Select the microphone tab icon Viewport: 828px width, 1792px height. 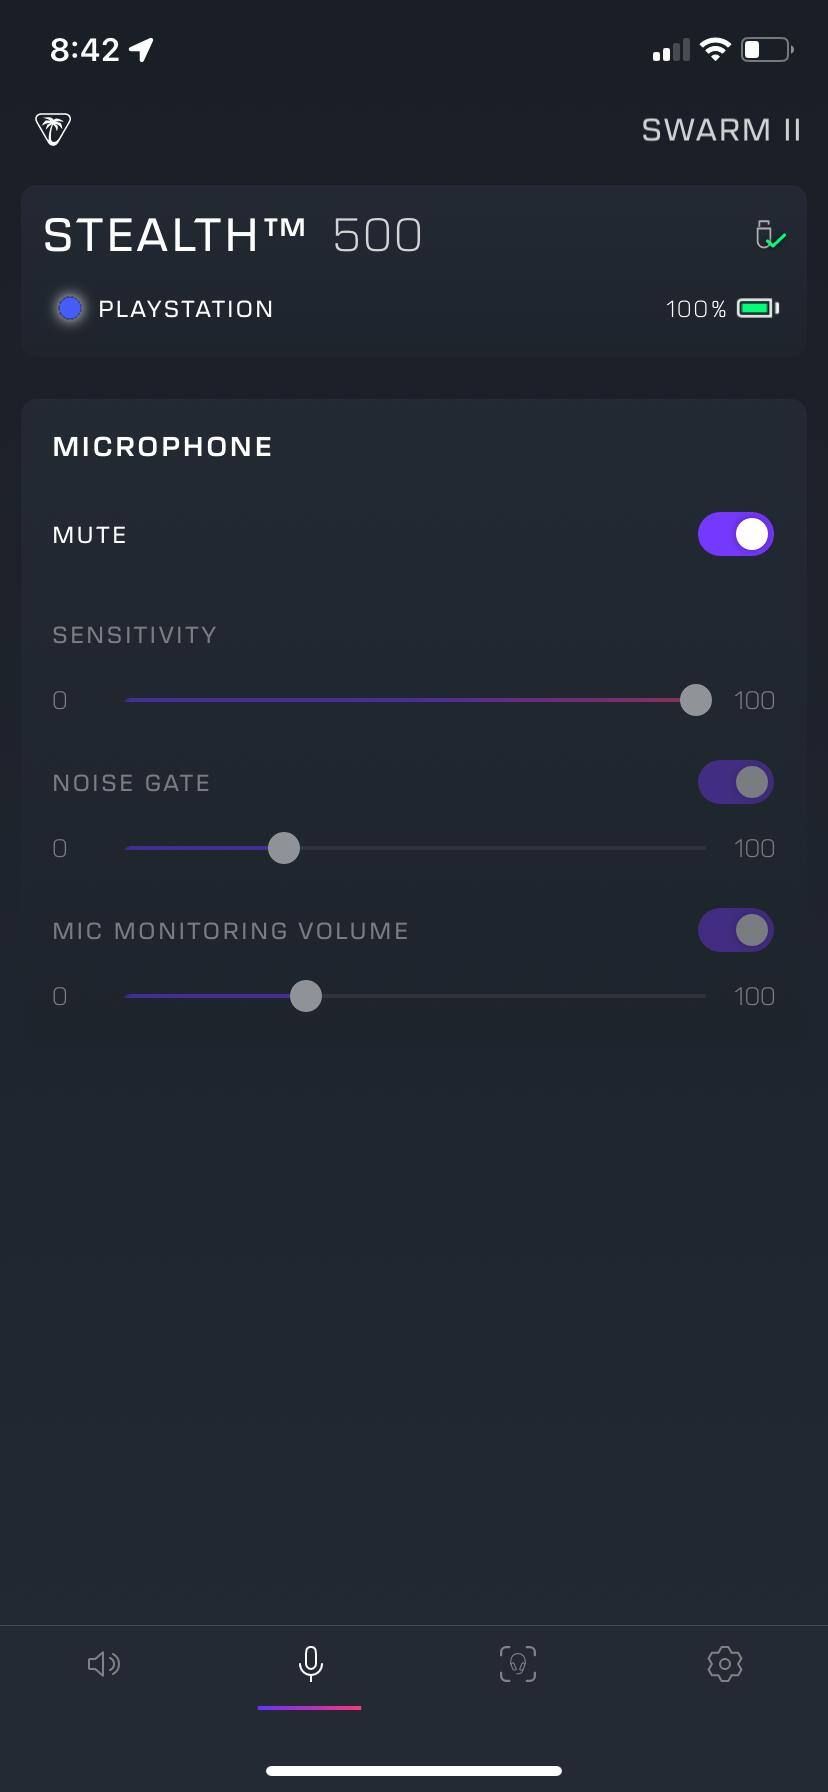pos(311,1663)
